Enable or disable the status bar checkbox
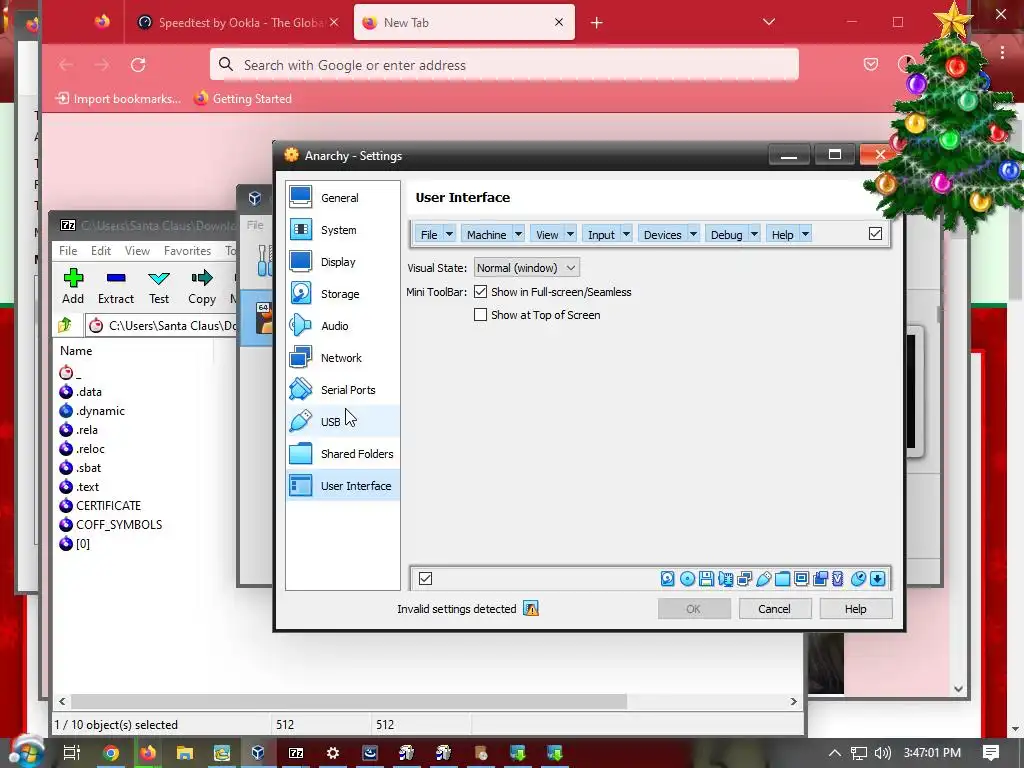The width and height of the screenshot is (1024, 768). (x=425, y=579)
